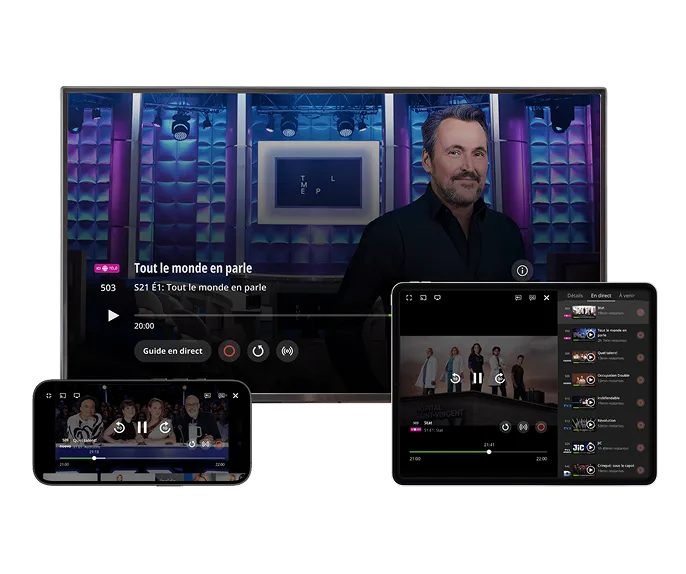Click the quality/CC icon on phone player
The image size is (686, 574).
point(222,396)
